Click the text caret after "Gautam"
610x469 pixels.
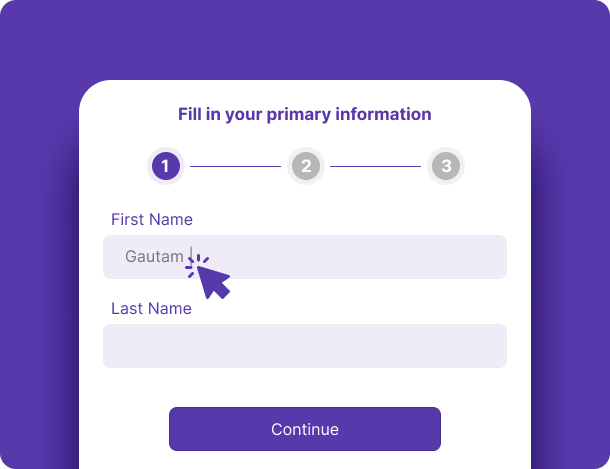pos(191,256)
